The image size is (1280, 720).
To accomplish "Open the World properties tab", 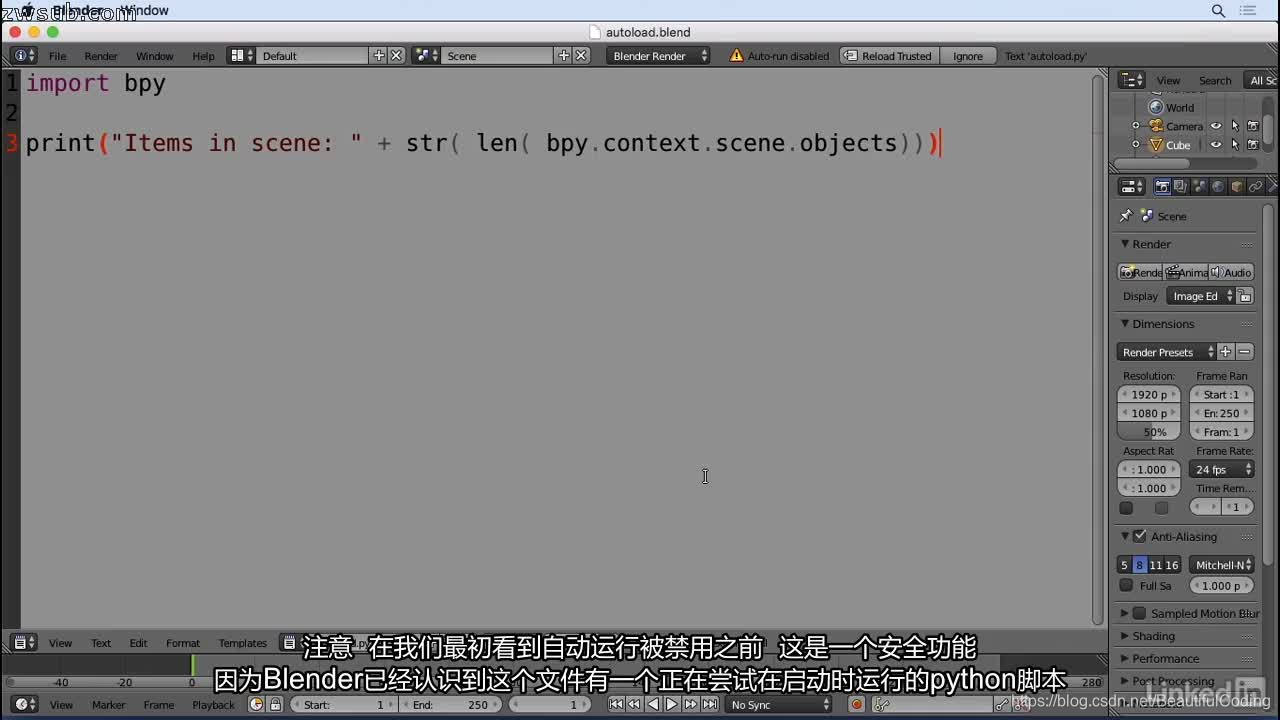I will tap(1216, 186).
